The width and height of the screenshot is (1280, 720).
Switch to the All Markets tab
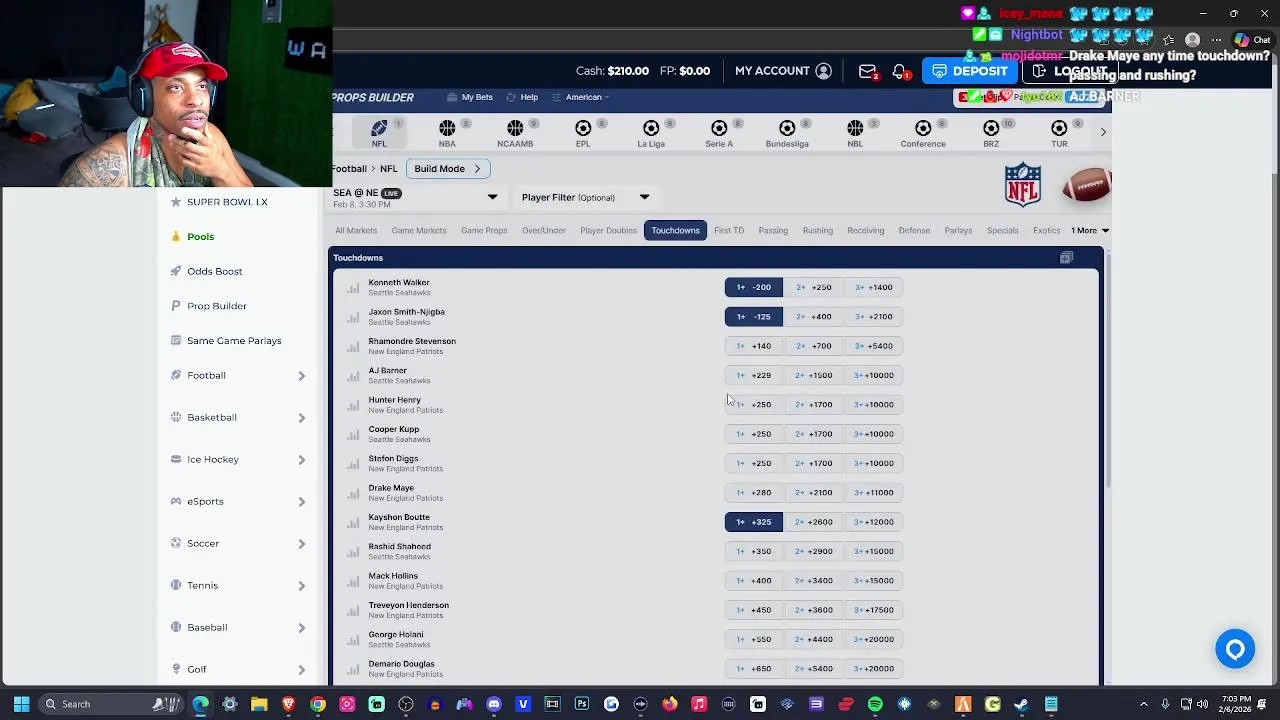(x=356, y=231)
